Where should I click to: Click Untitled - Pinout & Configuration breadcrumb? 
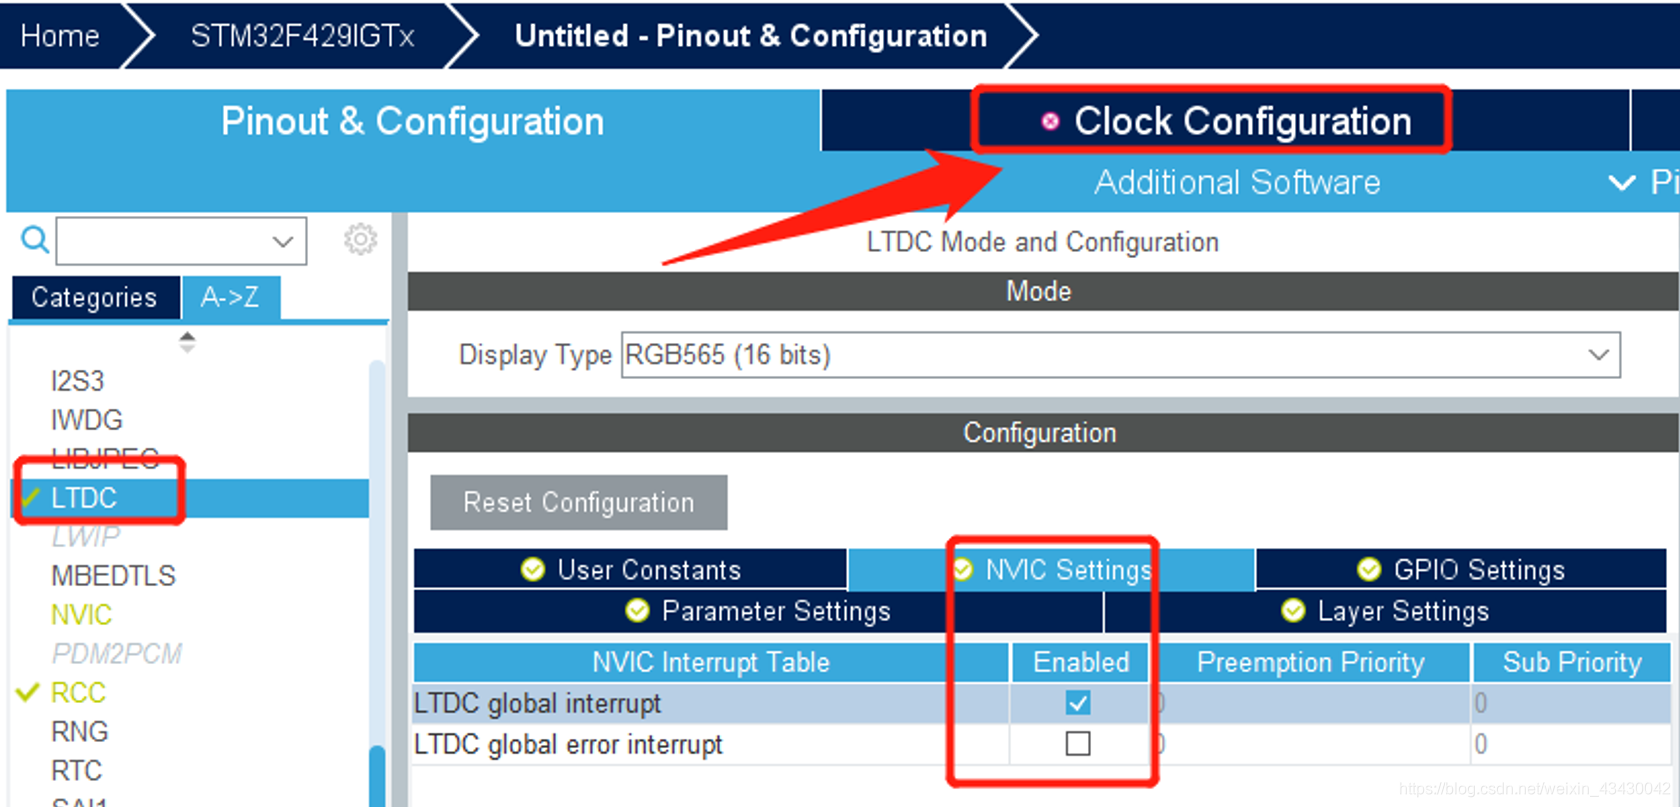(751, 36)
